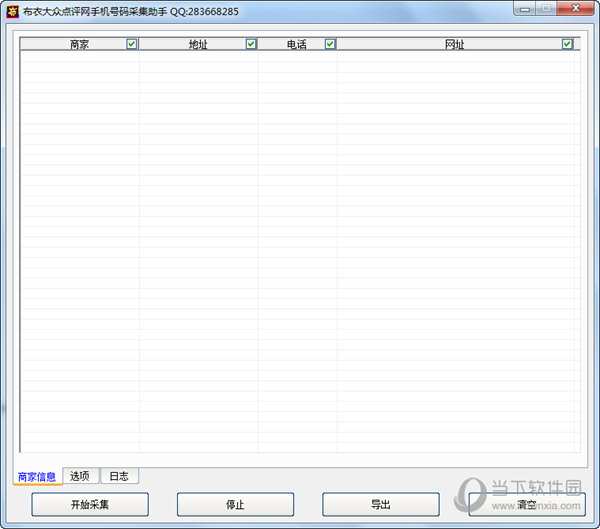Click the 网址 column header
Viewport: 600px width, 529px height.
point(455,44)
